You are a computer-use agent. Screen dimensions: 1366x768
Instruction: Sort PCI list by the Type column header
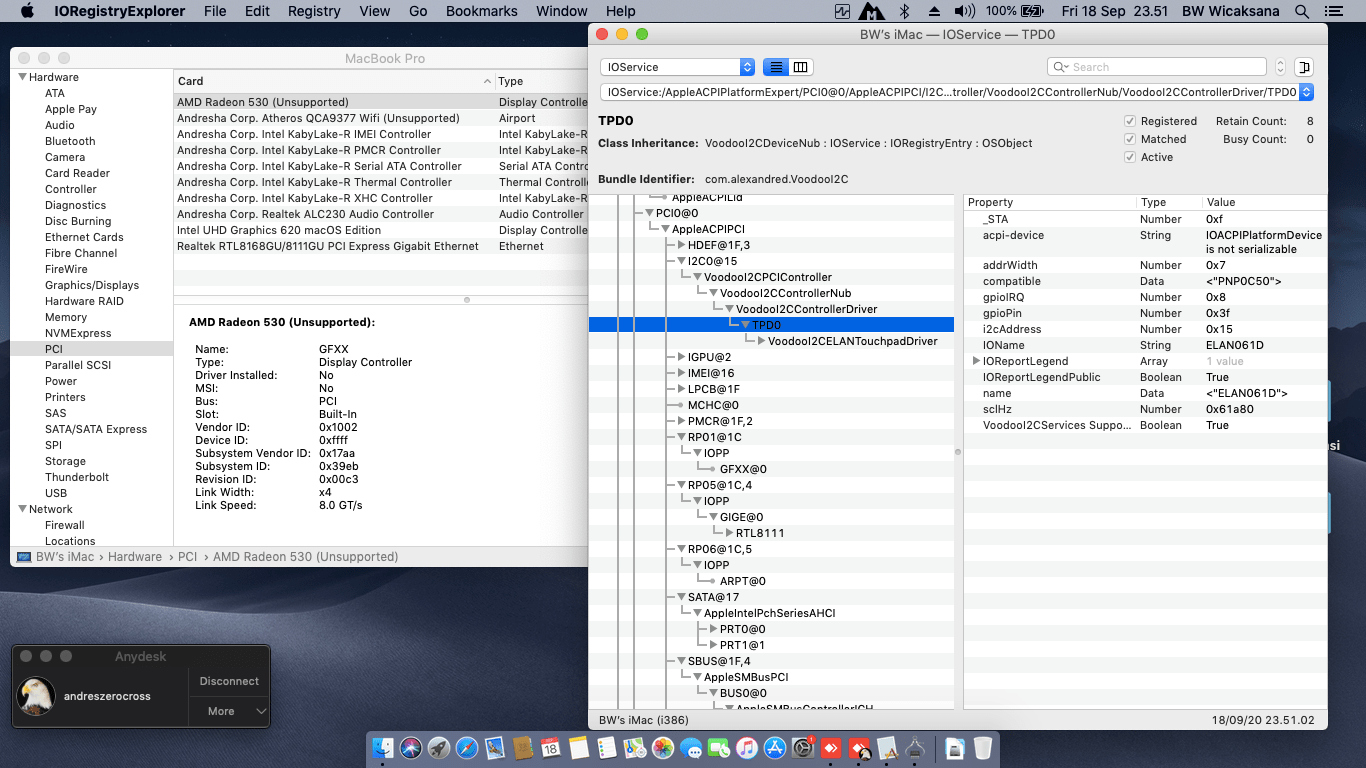pyautogui.click(x=542, y=81)
